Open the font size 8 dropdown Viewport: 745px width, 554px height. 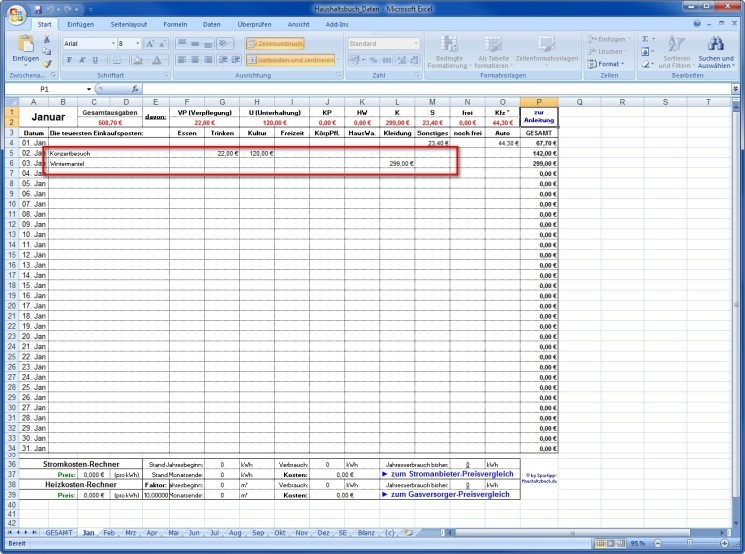coord(138,44)
